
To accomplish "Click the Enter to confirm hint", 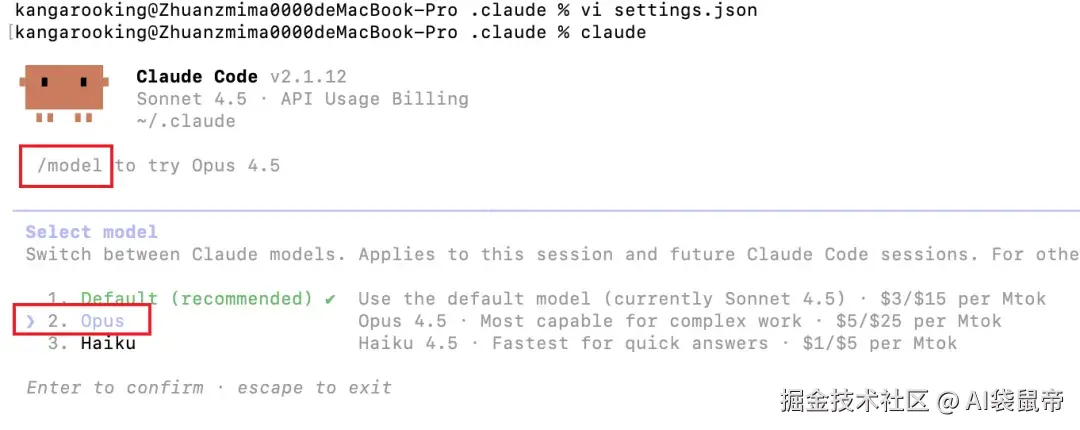I will pyautogui.click(x=115, y=387).
